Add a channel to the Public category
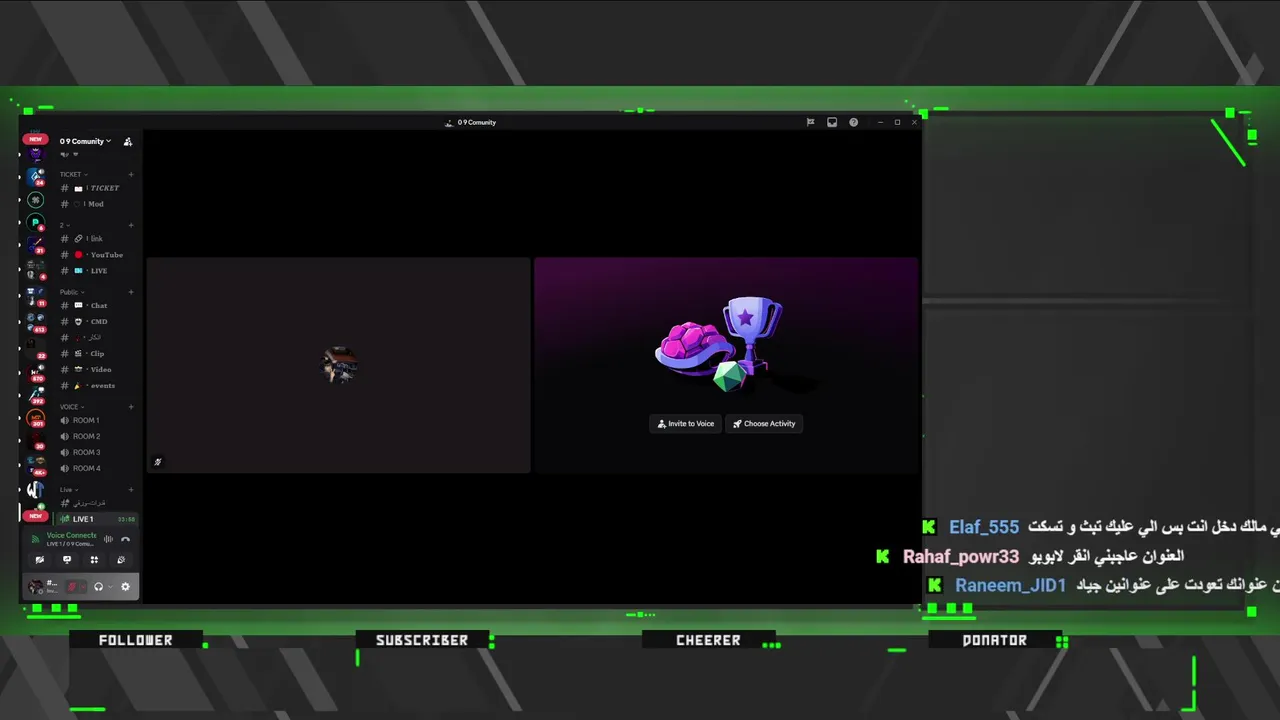 tap(131, 292)
